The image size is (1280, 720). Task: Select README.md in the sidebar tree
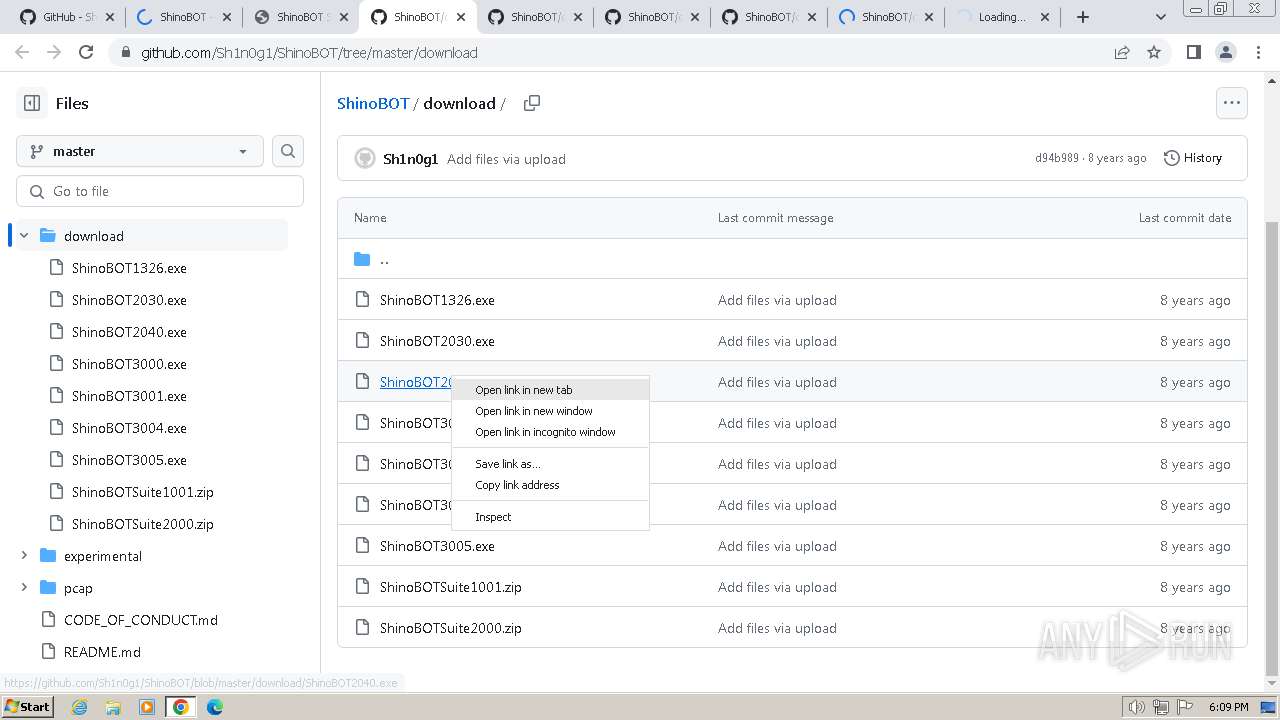102,652
